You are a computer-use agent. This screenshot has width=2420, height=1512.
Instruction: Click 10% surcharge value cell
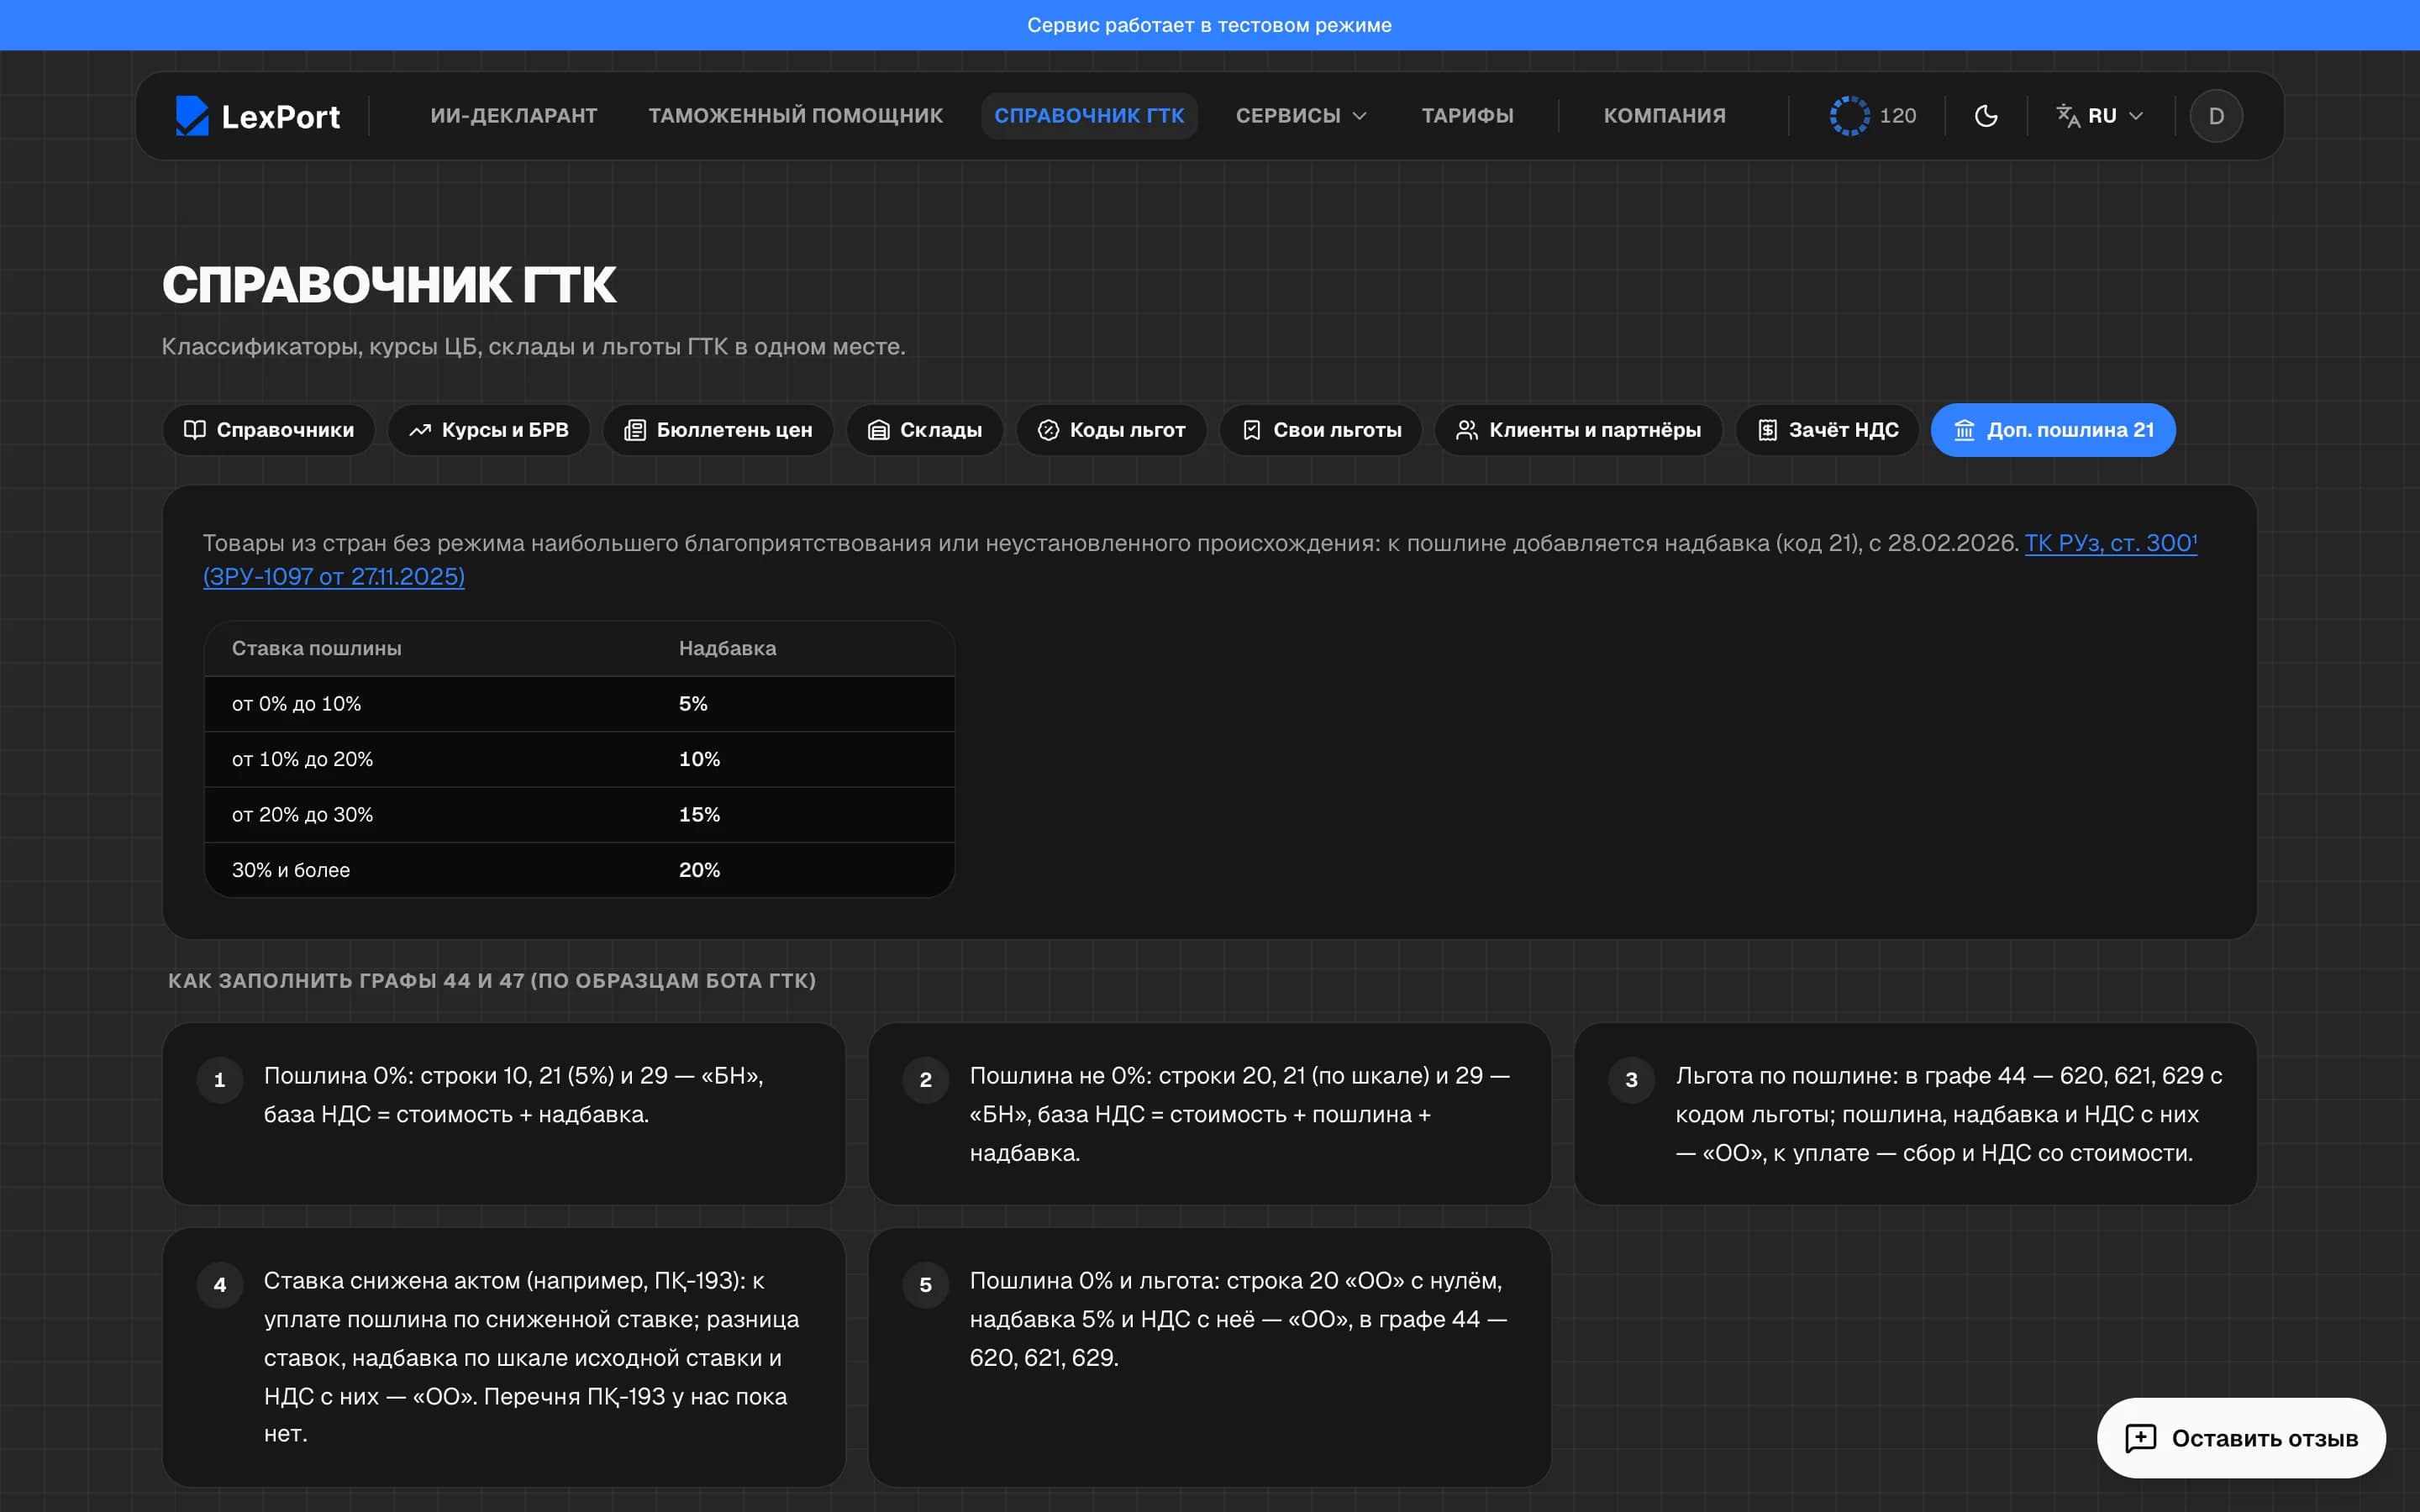(699, 759)
